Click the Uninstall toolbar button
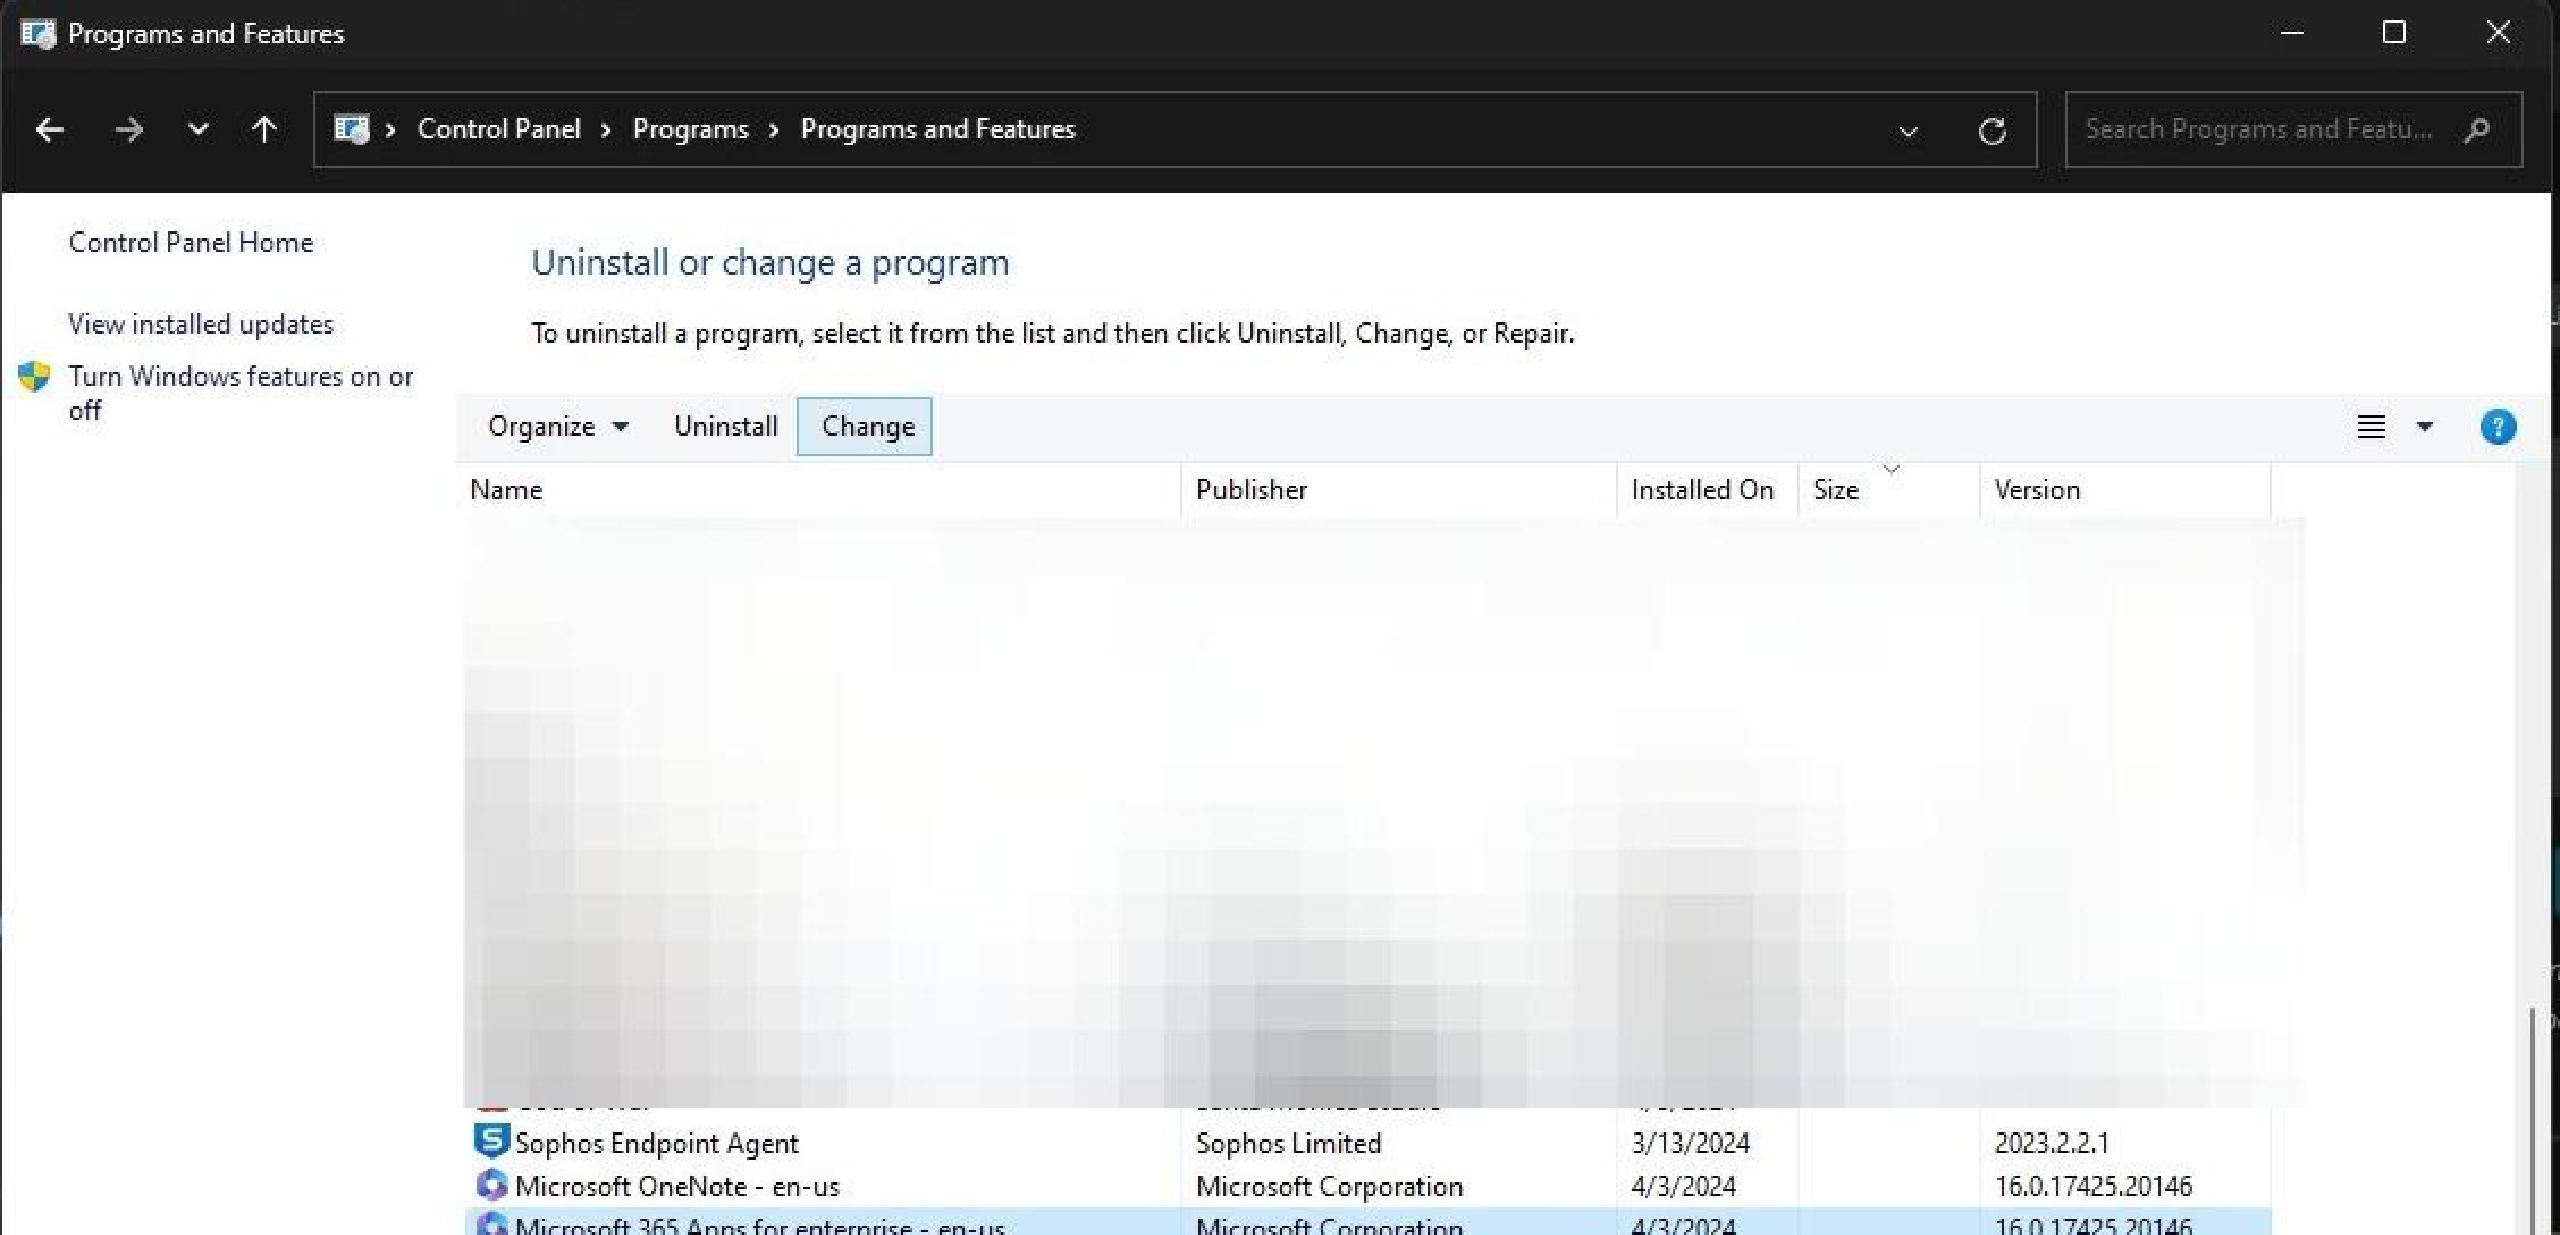 tap(725, 427)
